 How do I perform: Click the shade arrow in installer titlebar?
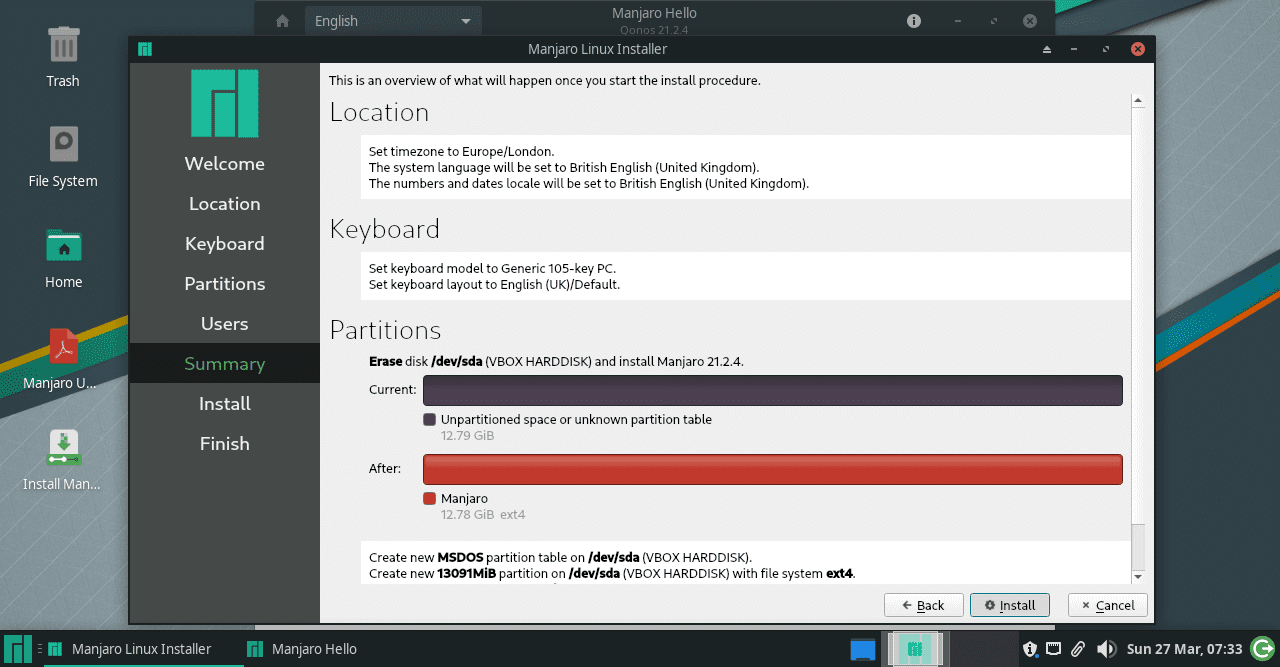point(1047,49)
